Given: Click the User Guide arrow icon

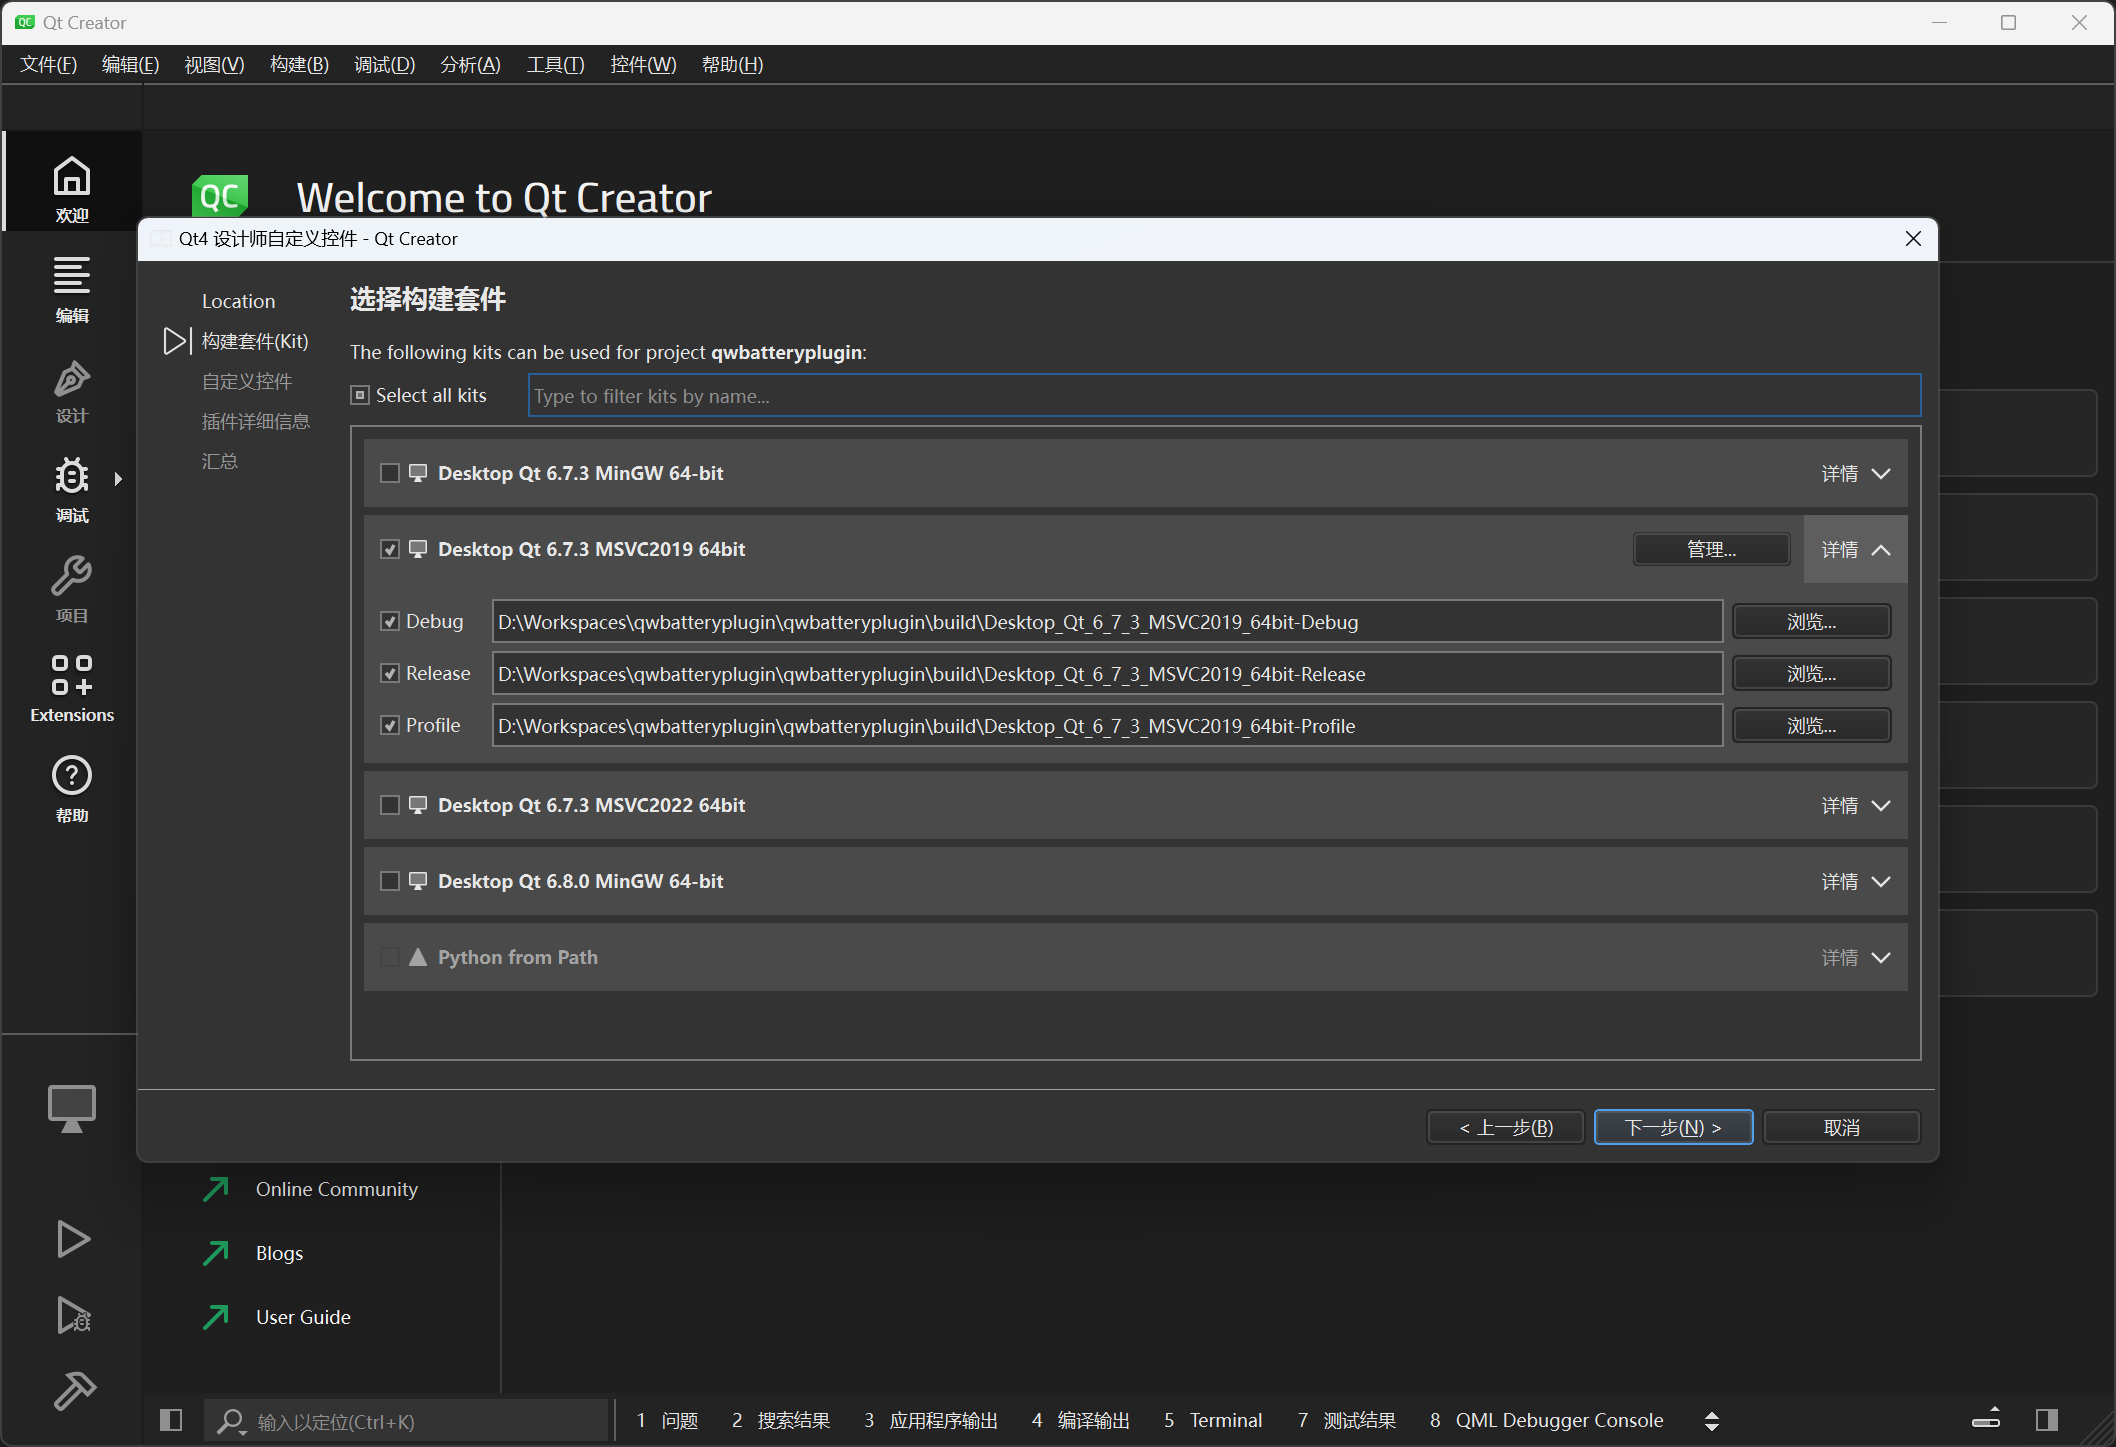Looking at the screenshot, I should [x=216, y=1317].
